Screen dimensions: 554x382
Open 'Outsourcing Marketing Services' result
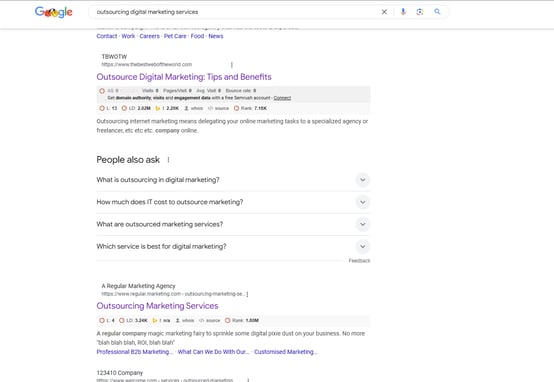pos(157,306)
